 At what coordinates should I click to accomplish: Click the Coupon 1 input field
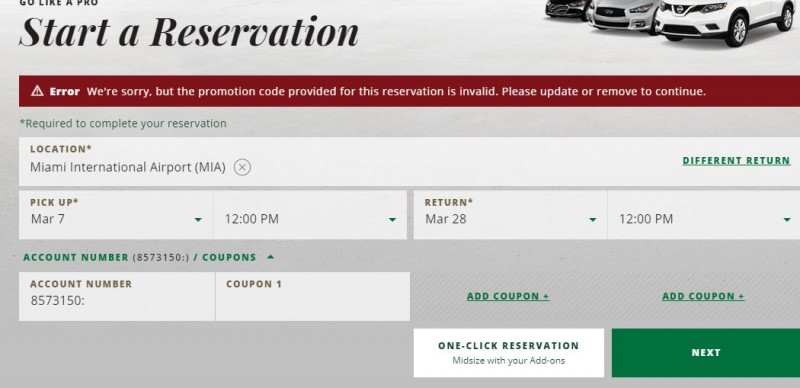tap(313, 297)
